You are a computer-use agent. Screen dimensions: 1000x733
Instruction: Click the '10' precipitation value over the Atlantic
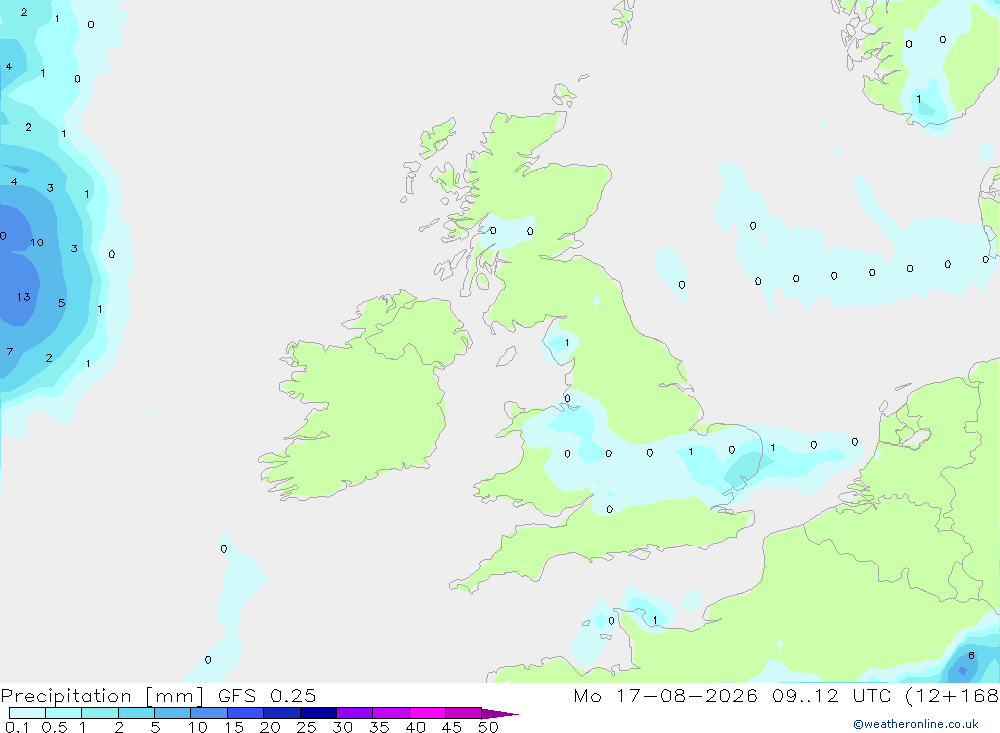point(37,242)
